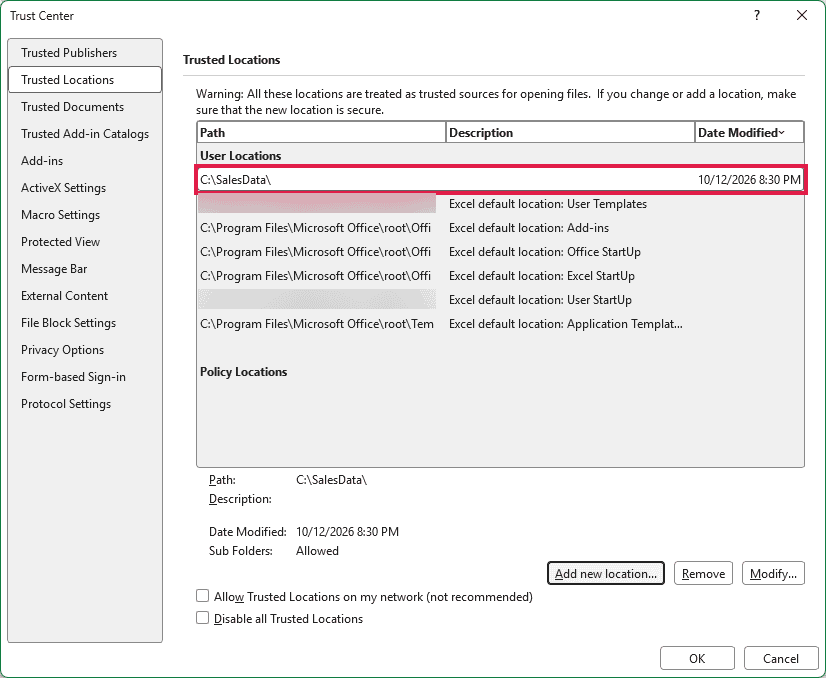Select the Add-ins default location row
This screenshot has width=826, height=678.
pyautogui.click(x=500, y=228)
